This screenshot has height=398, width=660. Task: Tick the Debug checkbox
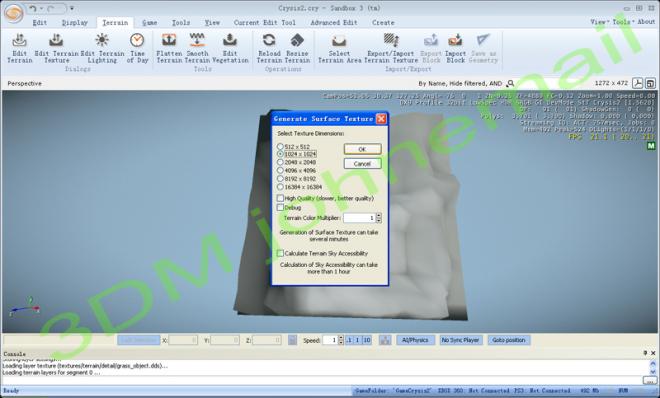coord(280,207)
